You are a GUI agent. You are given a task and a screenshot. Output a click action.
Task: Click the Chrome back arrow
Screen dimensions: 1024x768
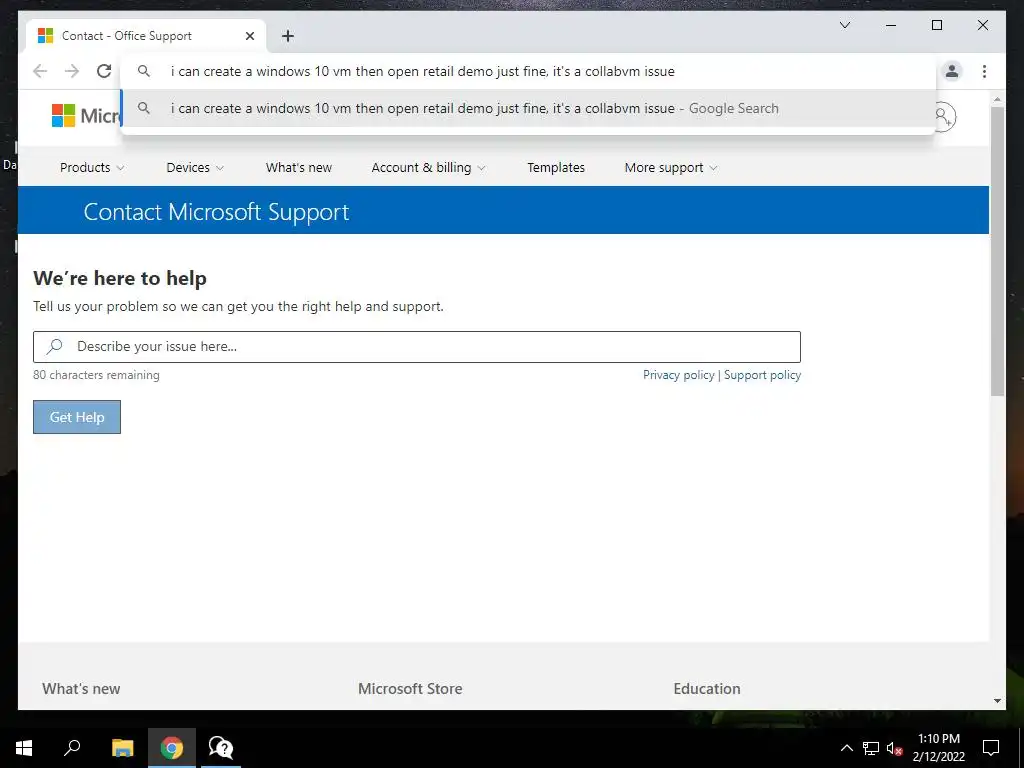click(40, 71)
